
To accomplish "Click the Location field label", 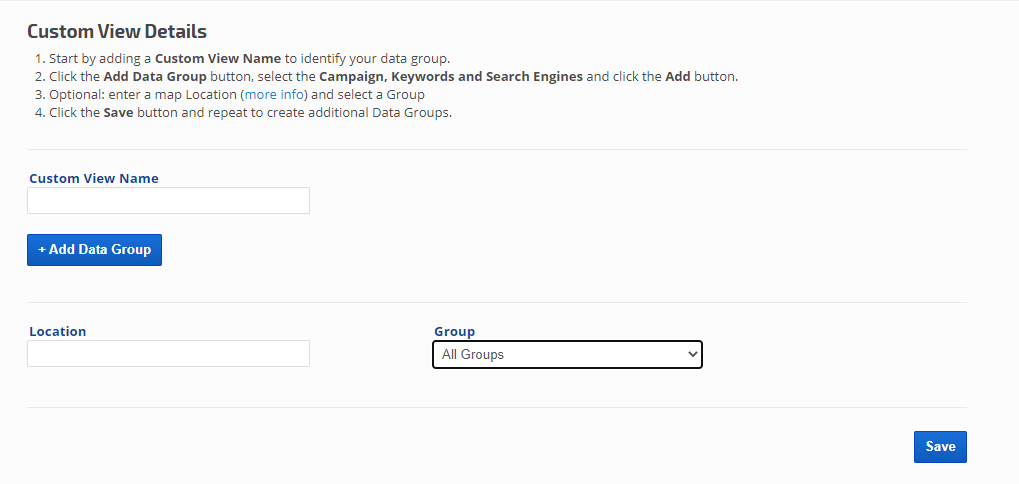I will click(58, 331).
